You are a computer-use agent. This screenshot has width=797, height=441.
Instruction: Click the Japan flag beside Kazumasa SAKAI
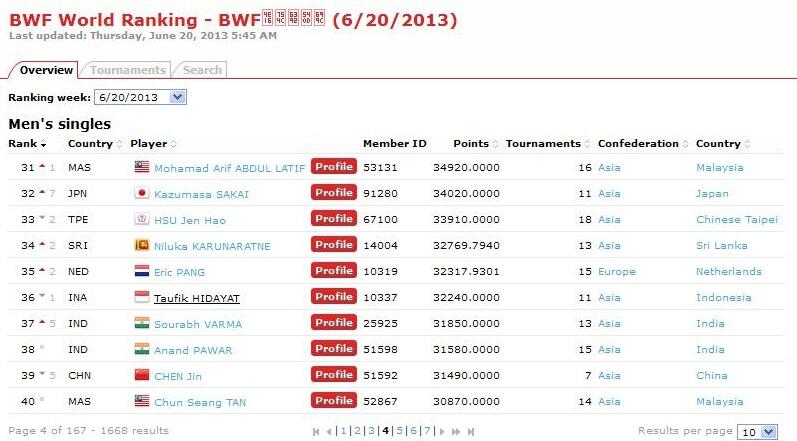[x=142, y=193]
